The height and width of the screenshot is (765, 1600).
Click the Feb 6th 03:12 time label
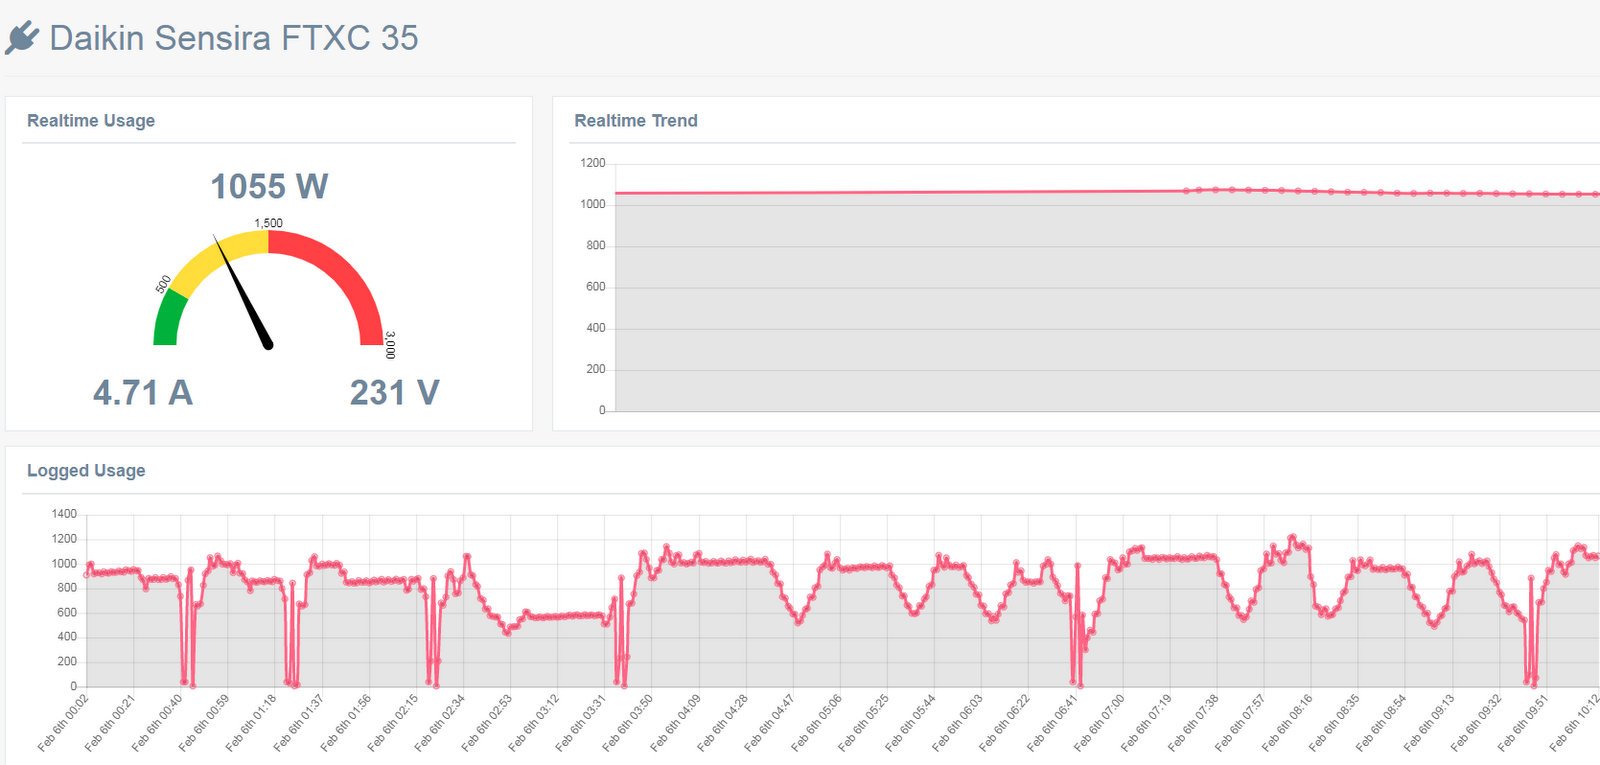coord(534,723)
